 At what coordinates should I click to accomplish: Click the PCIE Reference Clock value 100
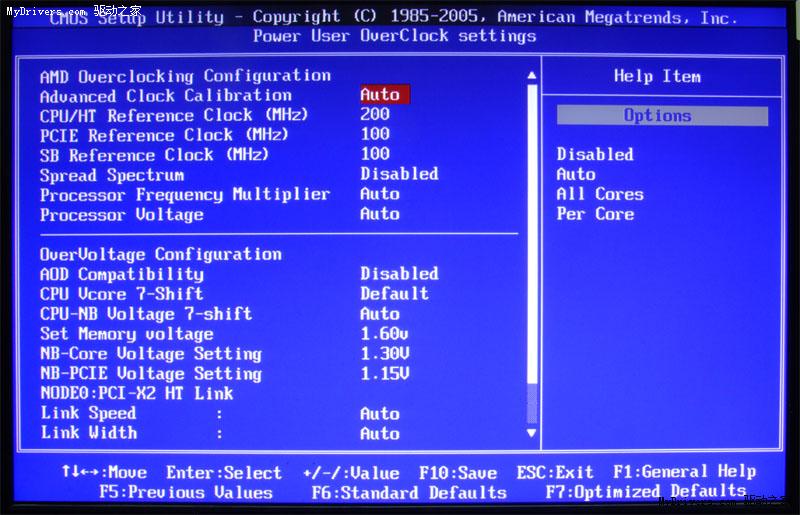point(375,134)
